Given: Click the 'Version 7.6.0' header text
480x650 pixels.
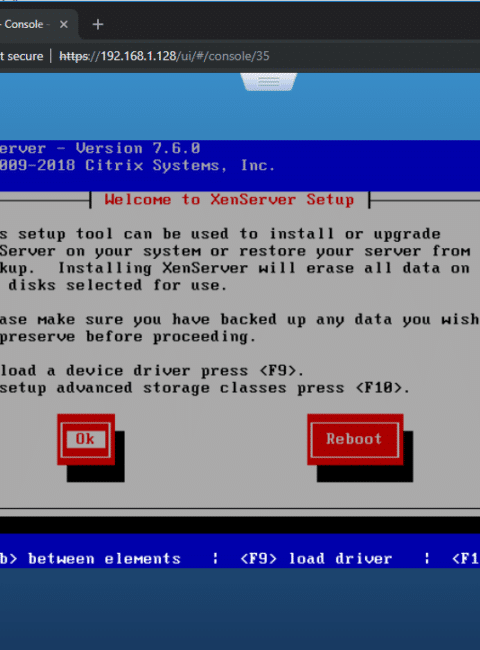Looking at the screenshot, I should point(138,148).
